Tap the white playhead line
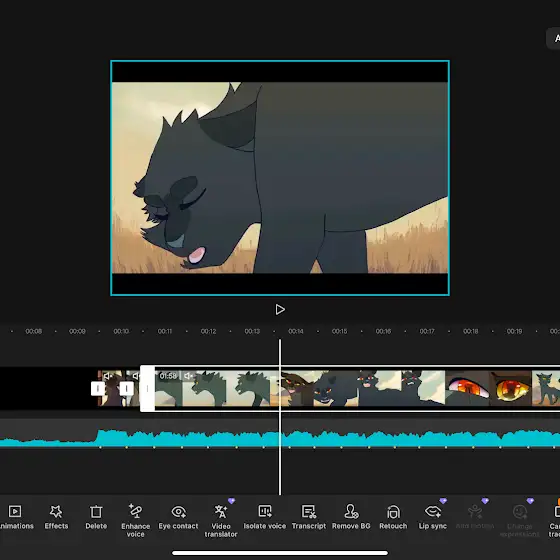Image resolution: width=560 pixels, height=560 pixels. pos(280,417)
